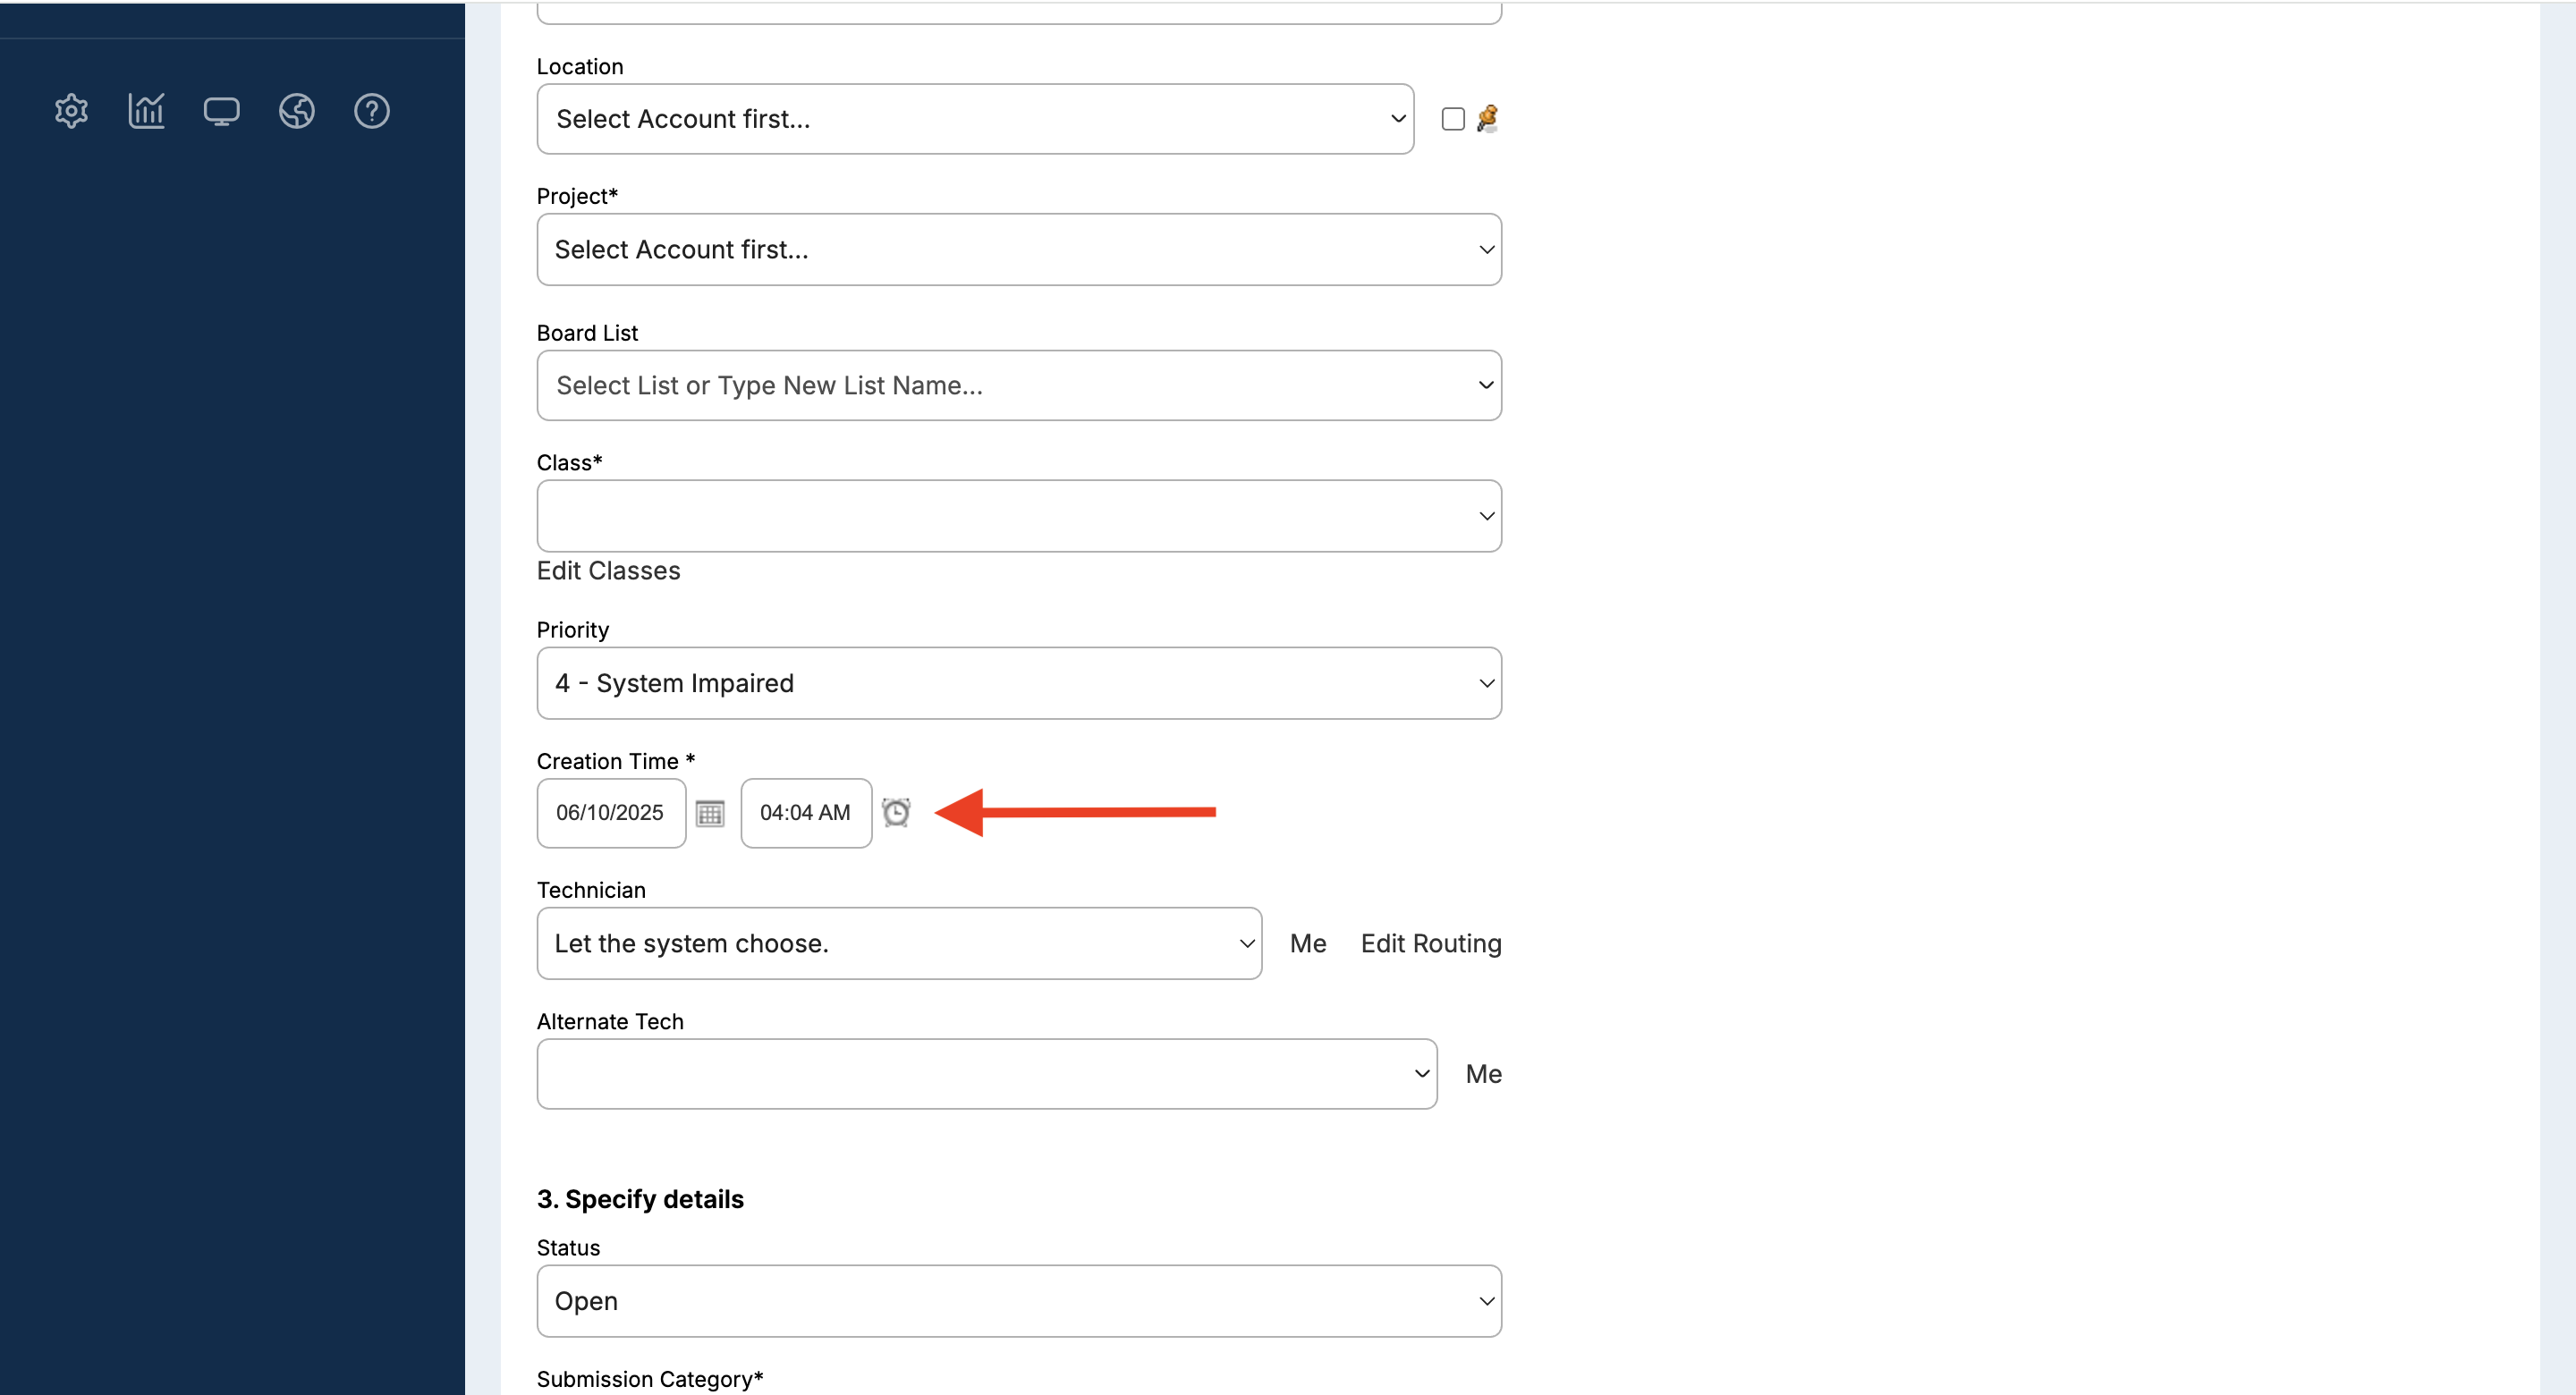Expand the Priority dropdown
The image size is (2576, 1395).
(1018, 683)
